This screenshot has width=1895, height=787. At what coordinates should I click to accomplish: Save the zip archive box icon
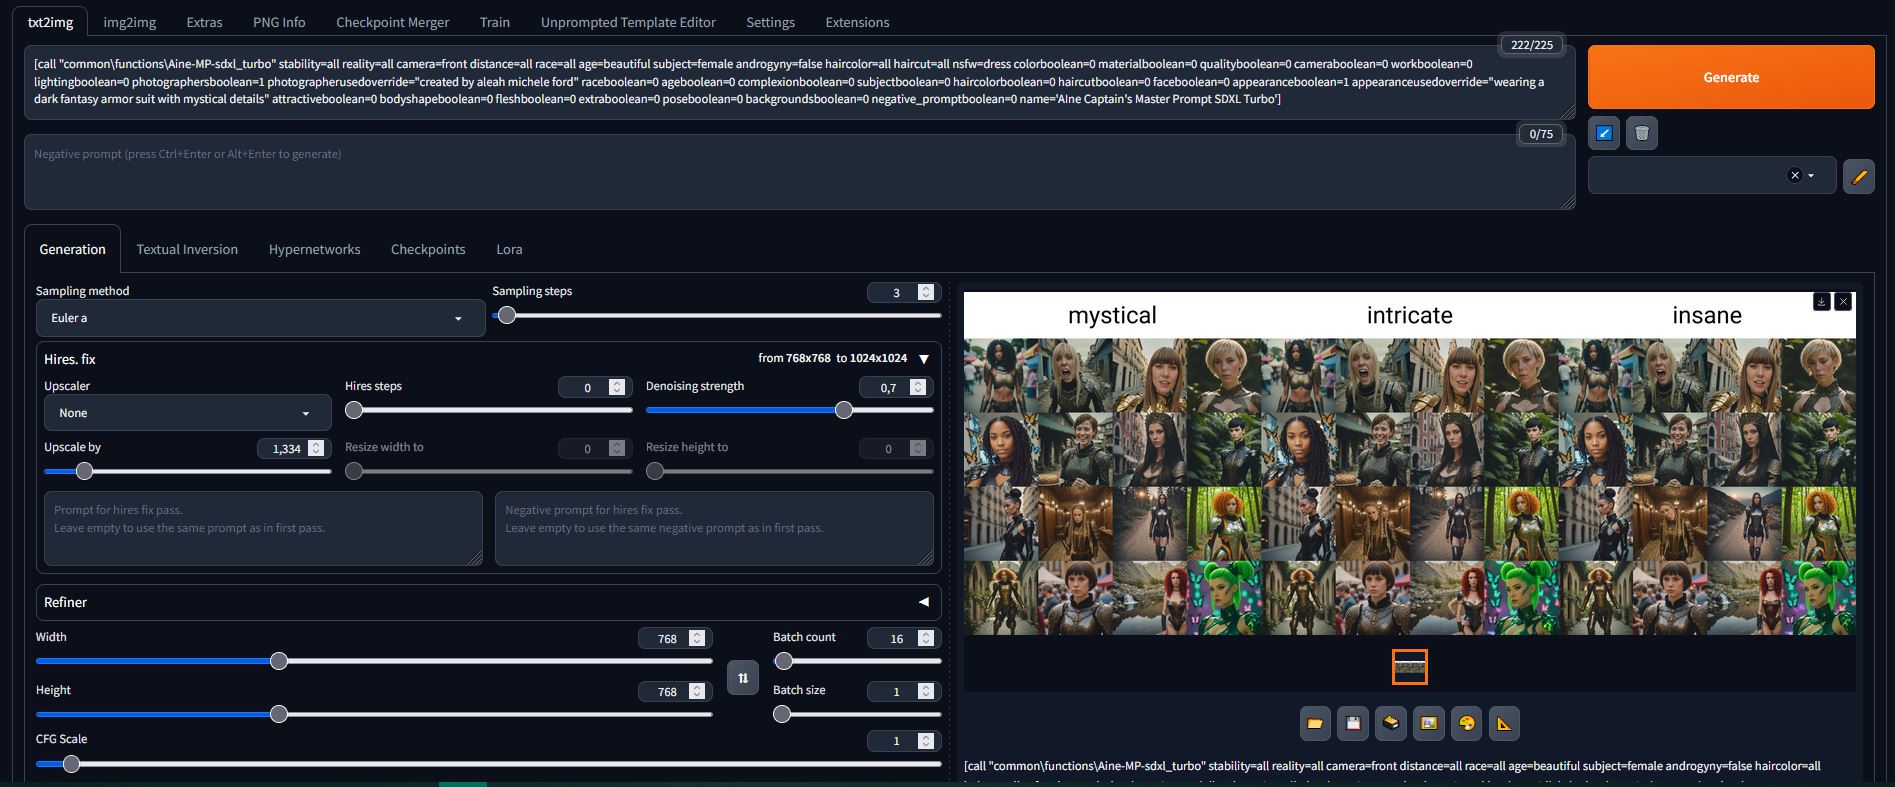(x=1390, y=723)
